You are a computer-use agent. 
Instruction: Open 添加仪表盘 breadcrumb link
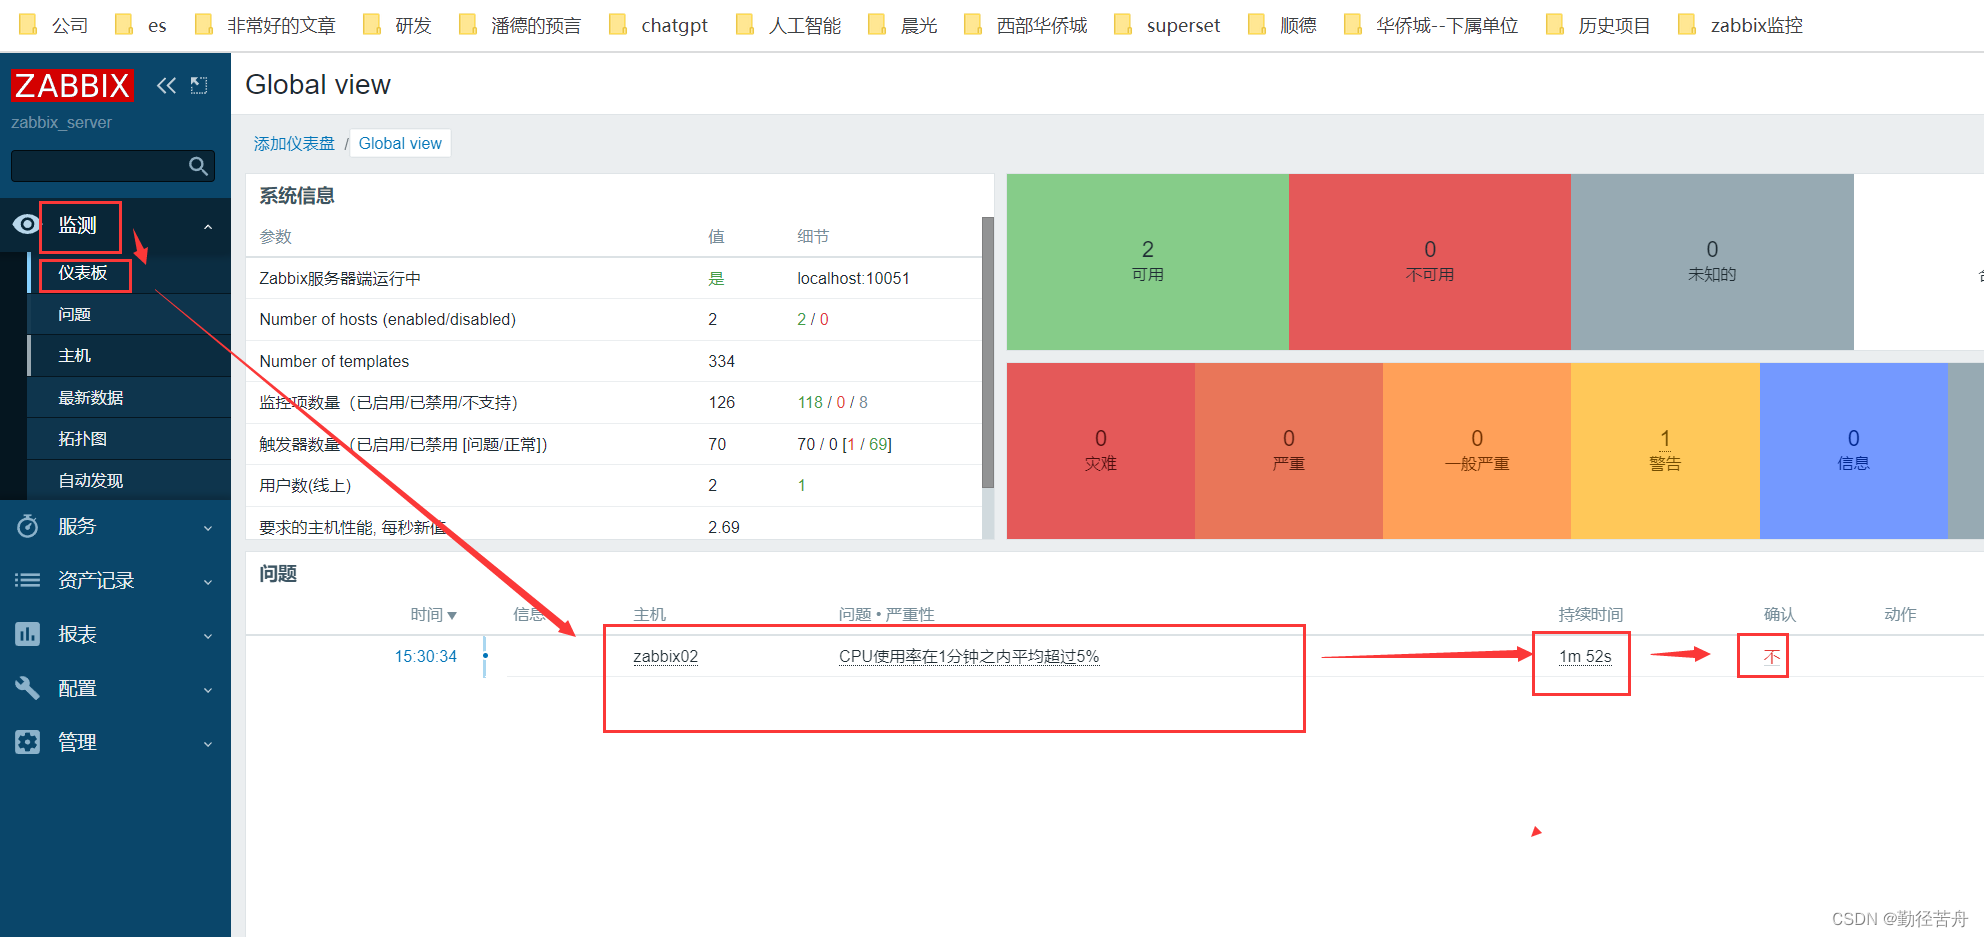pyautogui.click(x=294, y=143)
